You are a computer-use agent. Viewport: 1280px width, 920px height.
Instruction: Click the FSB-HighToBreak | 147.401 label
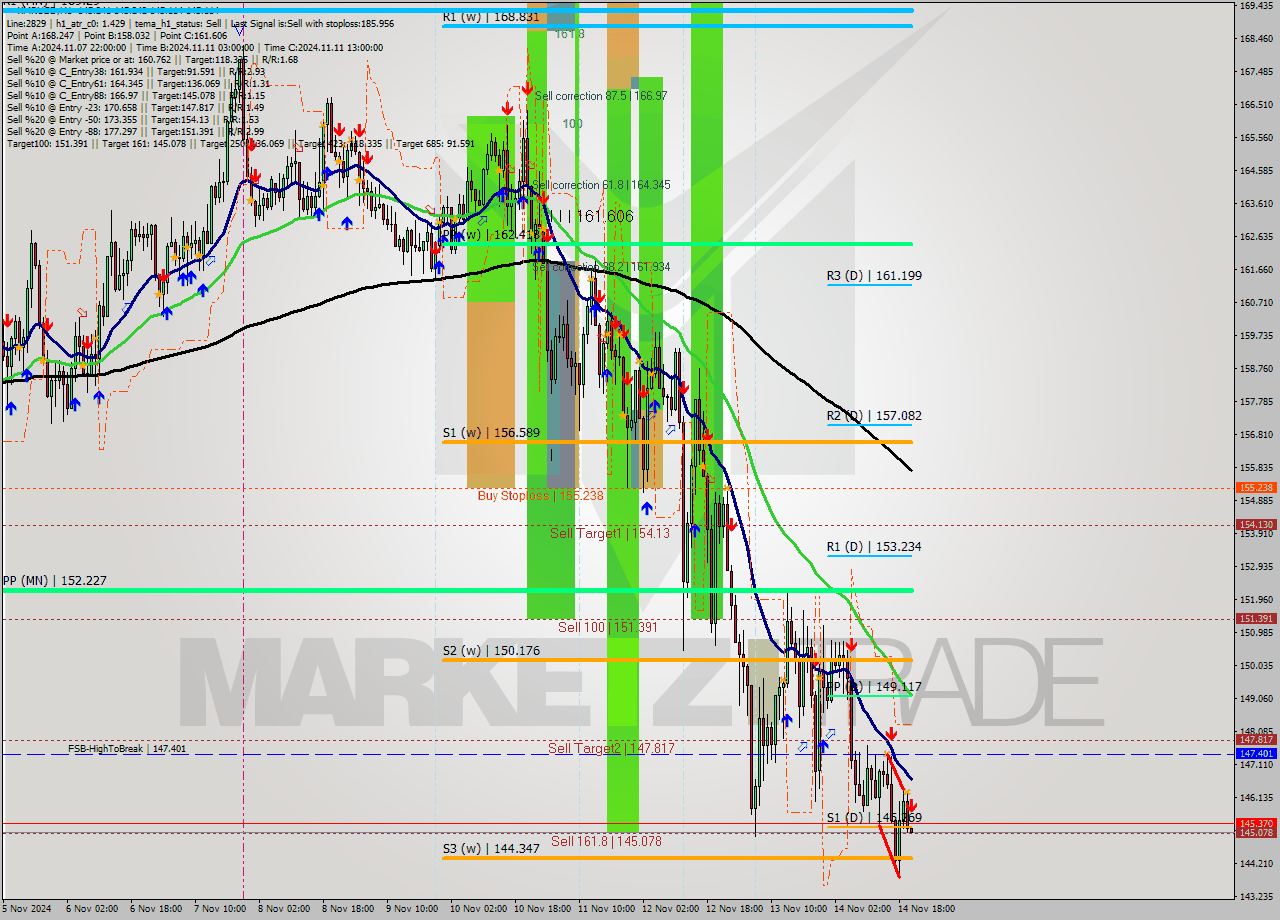(x=127, y=748)
